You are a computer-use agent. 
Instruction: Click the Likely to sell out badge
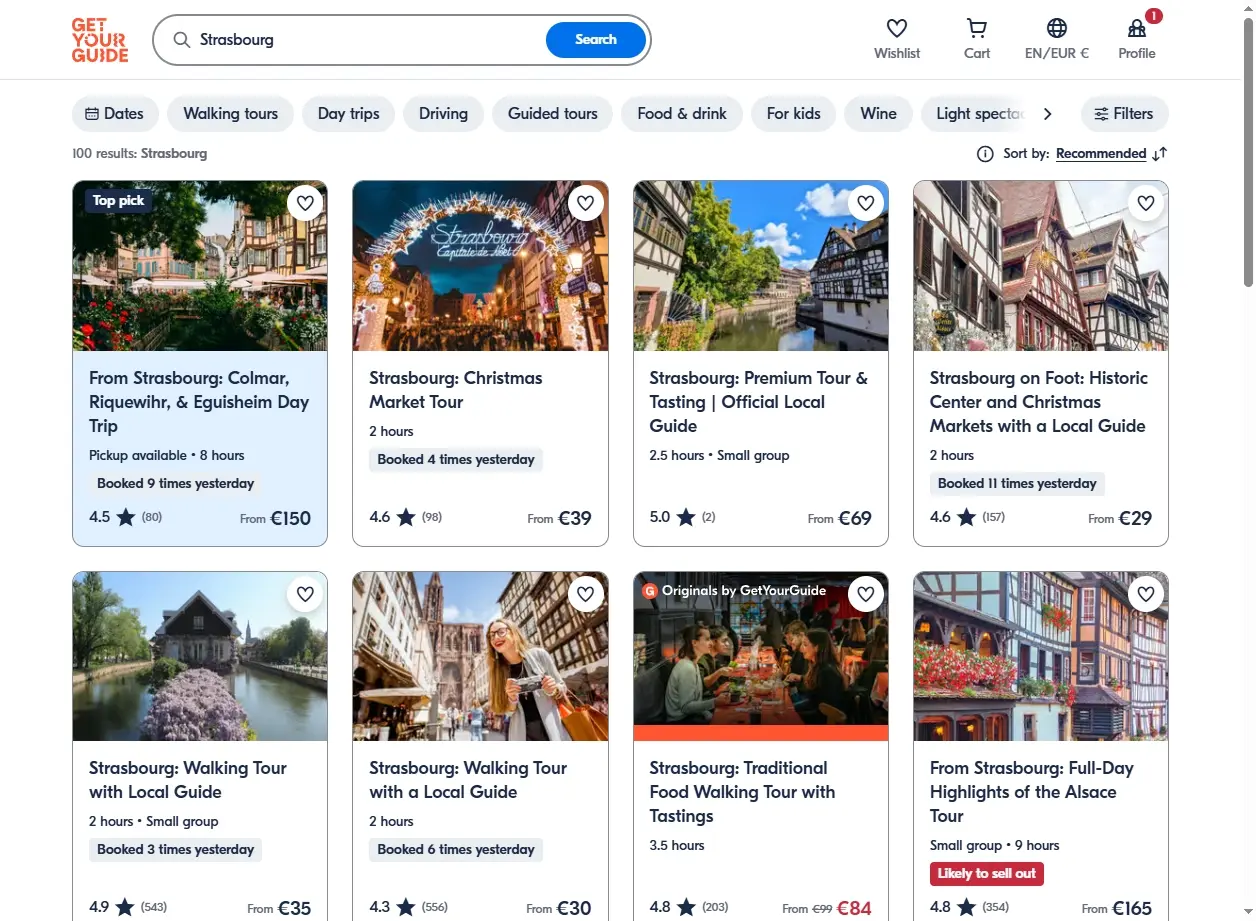tap(987, 873)
